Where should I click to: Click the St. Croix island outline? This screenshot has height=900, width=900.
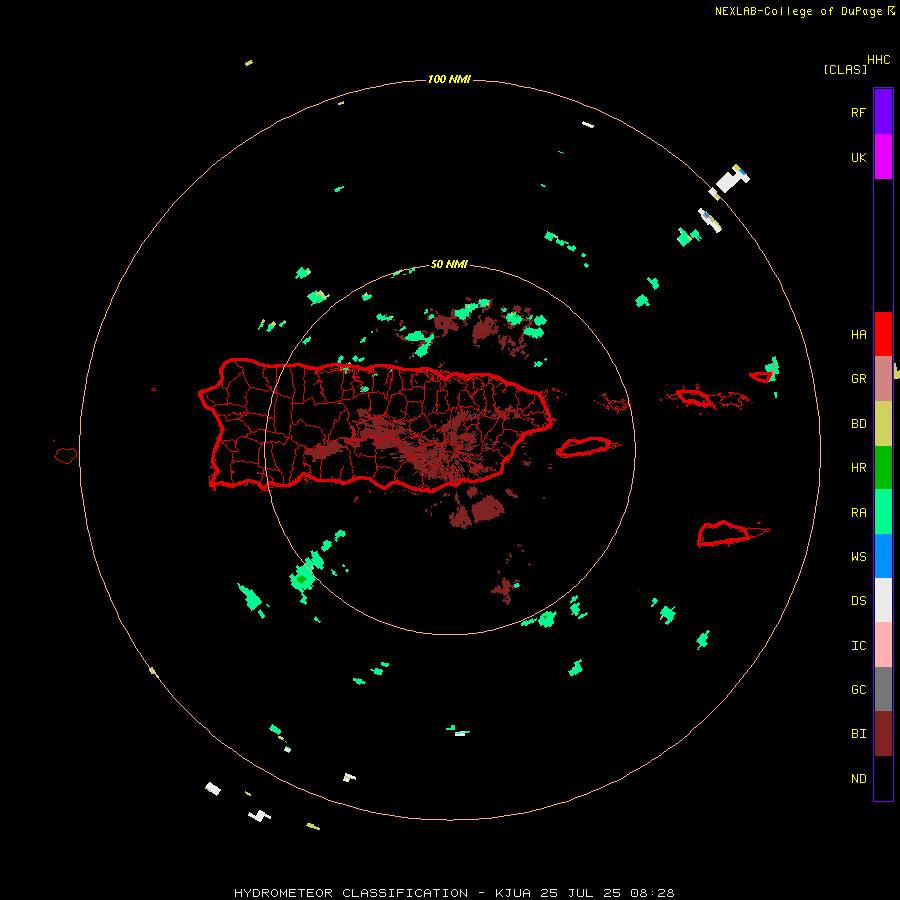732,534
